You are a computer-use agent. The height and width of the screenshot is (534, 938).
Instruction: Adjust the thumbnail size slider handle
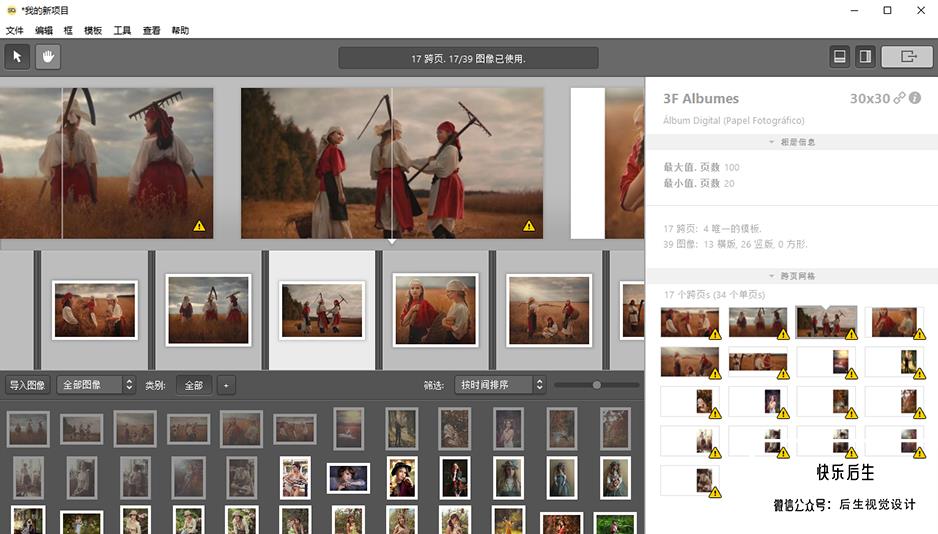coord(596,385)
